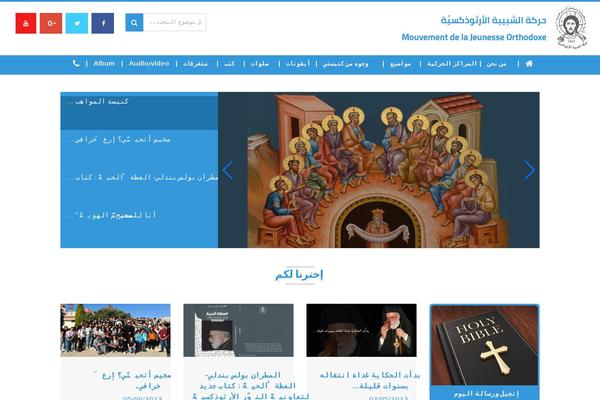Open the وجوه من كنيستي menu item
The width and height of the screenshot is (600, 400).
point(346,64)
